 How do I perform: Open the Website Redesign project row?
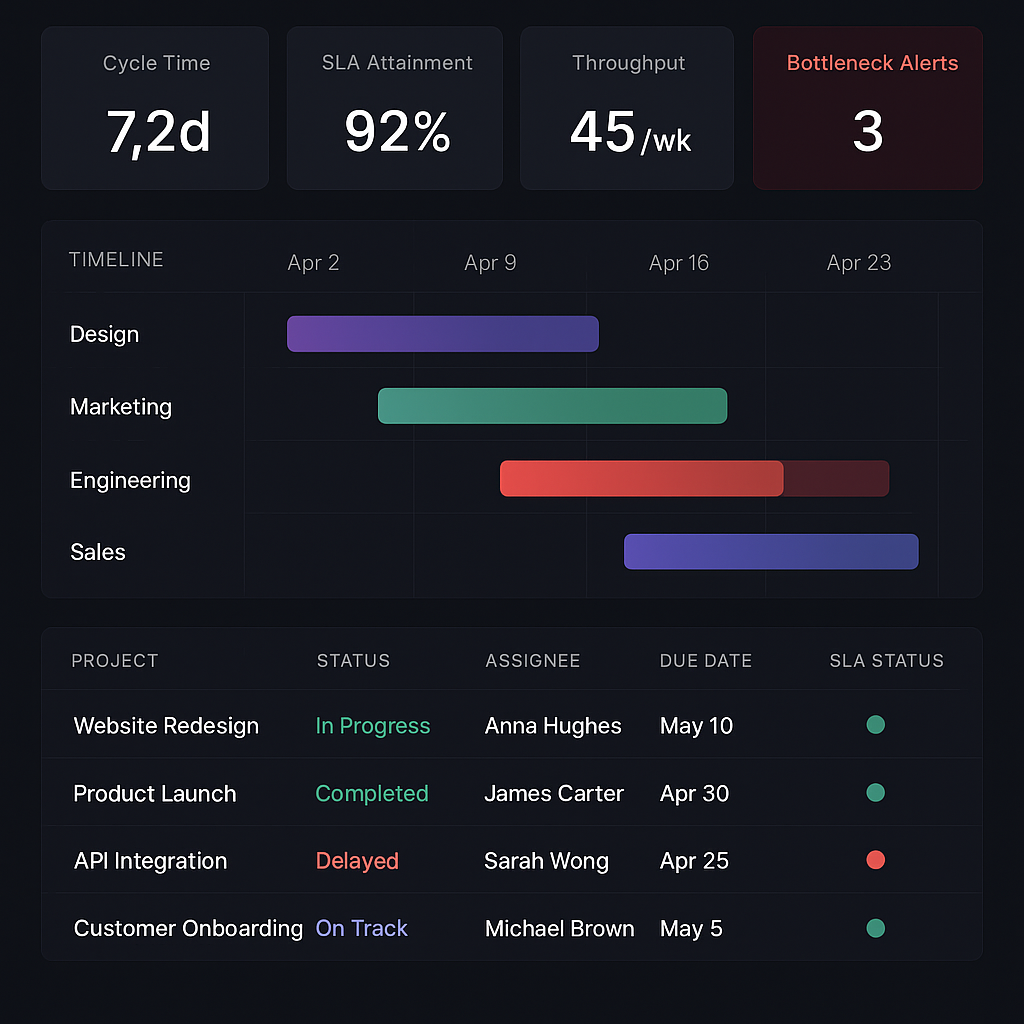tap(166, 726)
